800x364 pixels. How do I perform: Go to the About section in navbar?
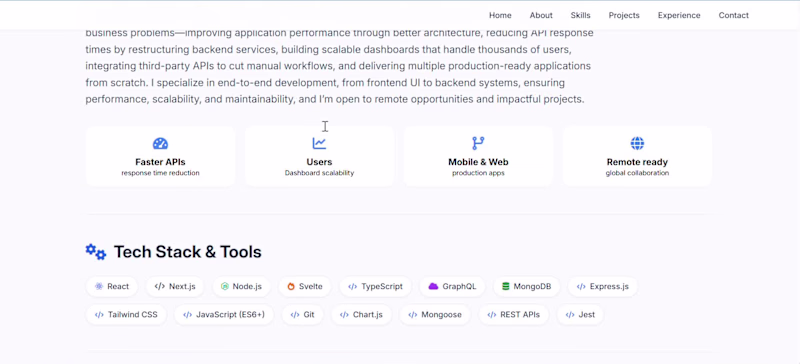(x=541, y=15)
